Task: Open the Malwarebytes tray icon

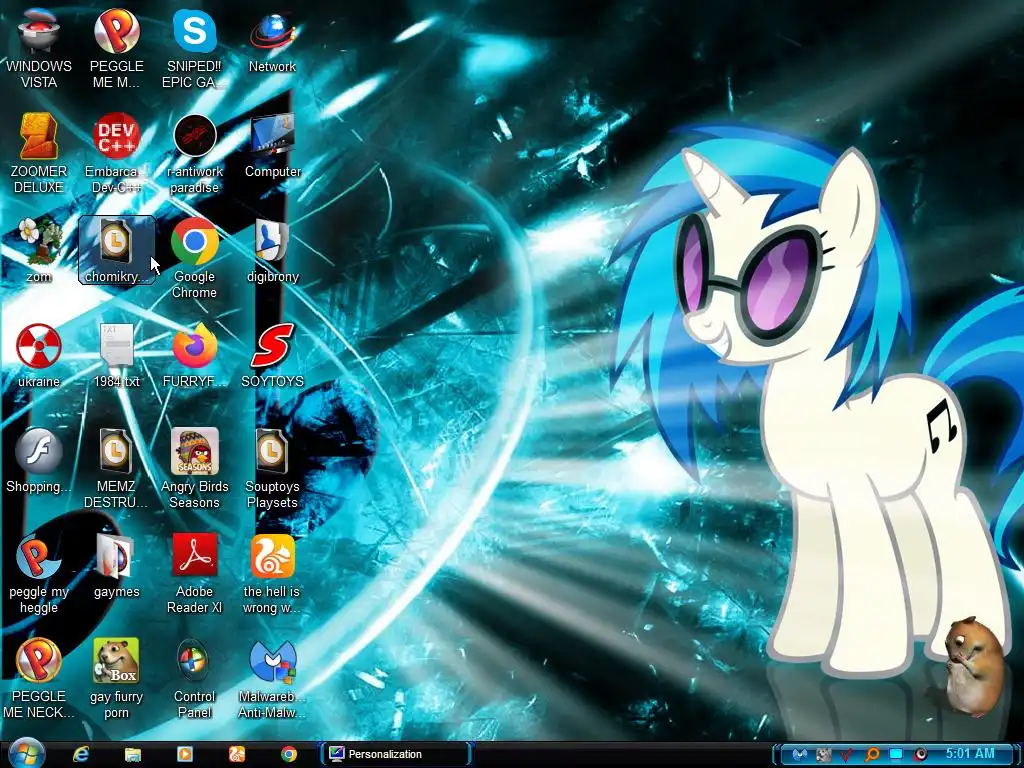Action: coord(800,755)
